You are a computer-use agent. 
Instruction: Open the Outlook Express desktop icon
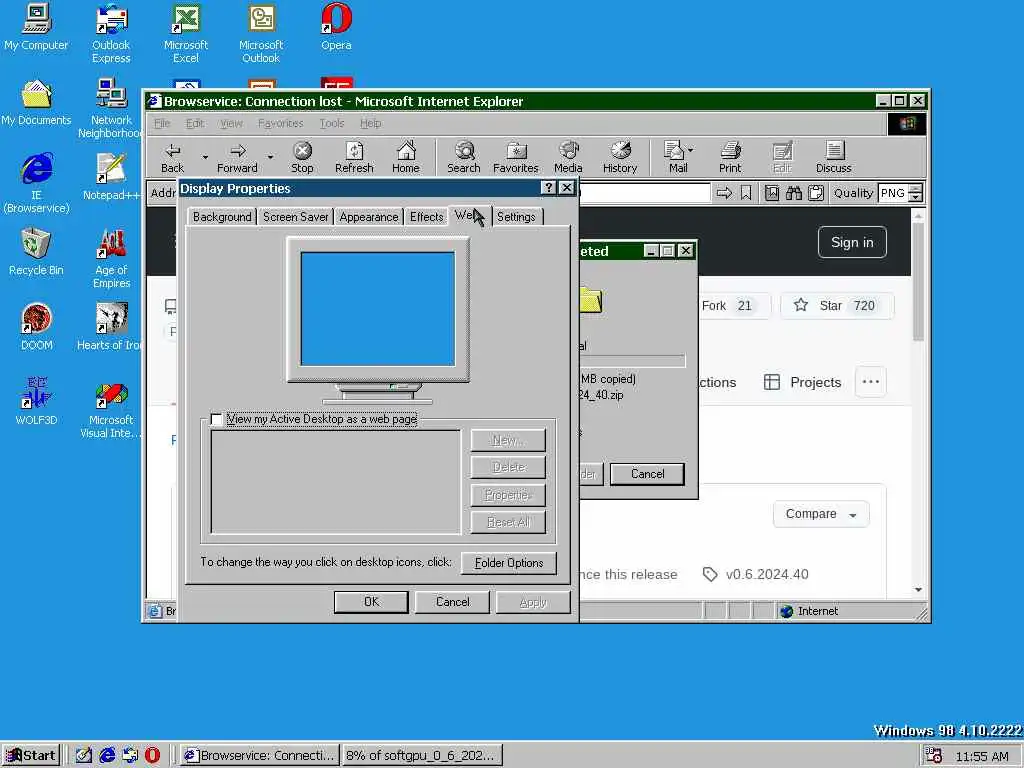[x=111, y=34]
